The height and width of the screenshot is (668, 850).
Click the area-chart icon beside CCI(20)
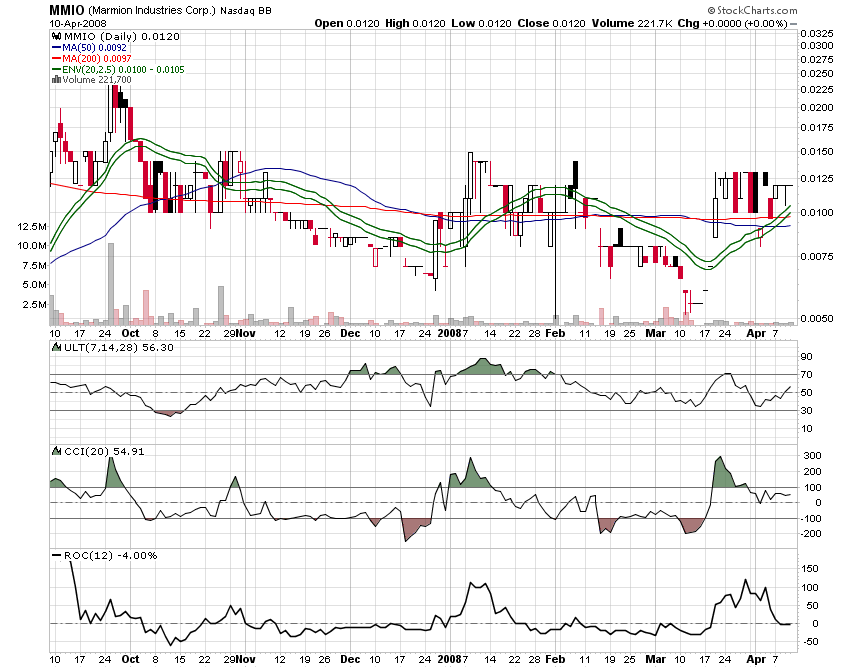tap(56, 451)
